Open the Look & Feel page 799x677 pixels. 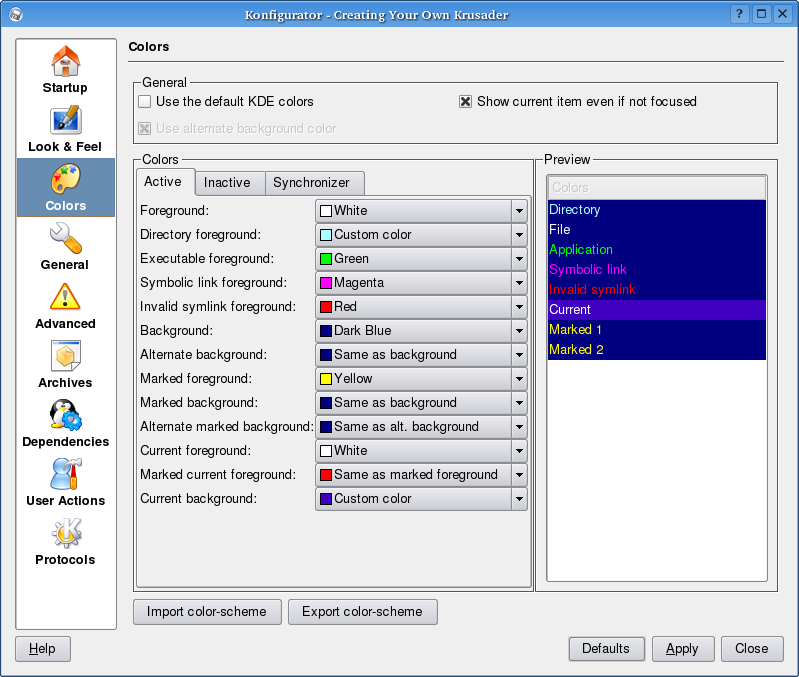click(x=65, y=129)
